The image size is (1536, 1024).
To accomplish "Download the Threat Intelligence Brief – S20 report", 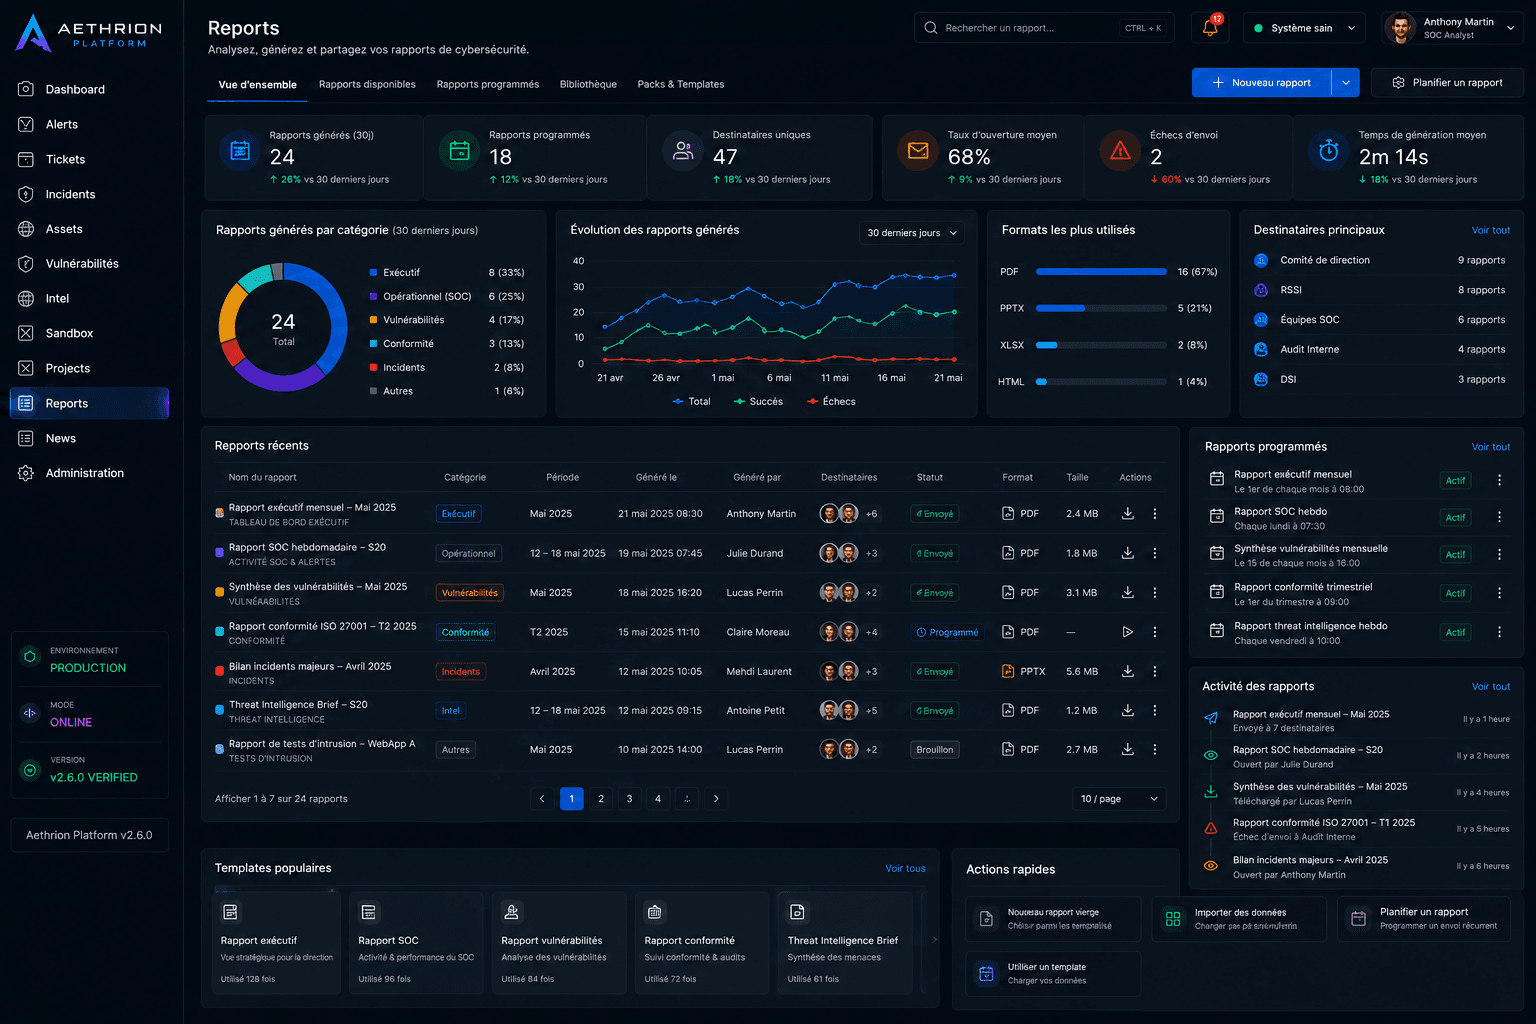I will tap(1127, 711).
